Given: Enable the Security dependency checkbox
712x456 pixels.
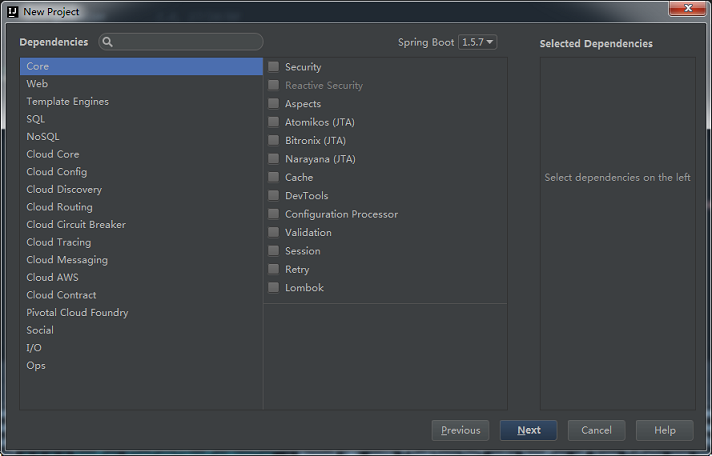Looking at the screenshot, I should point(273,67).
